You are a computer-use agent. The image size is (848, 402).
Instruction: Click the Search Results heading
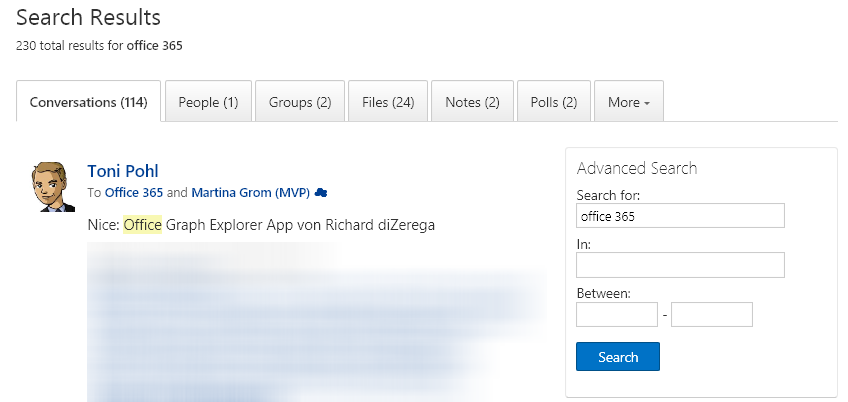[x=89, y=17]
